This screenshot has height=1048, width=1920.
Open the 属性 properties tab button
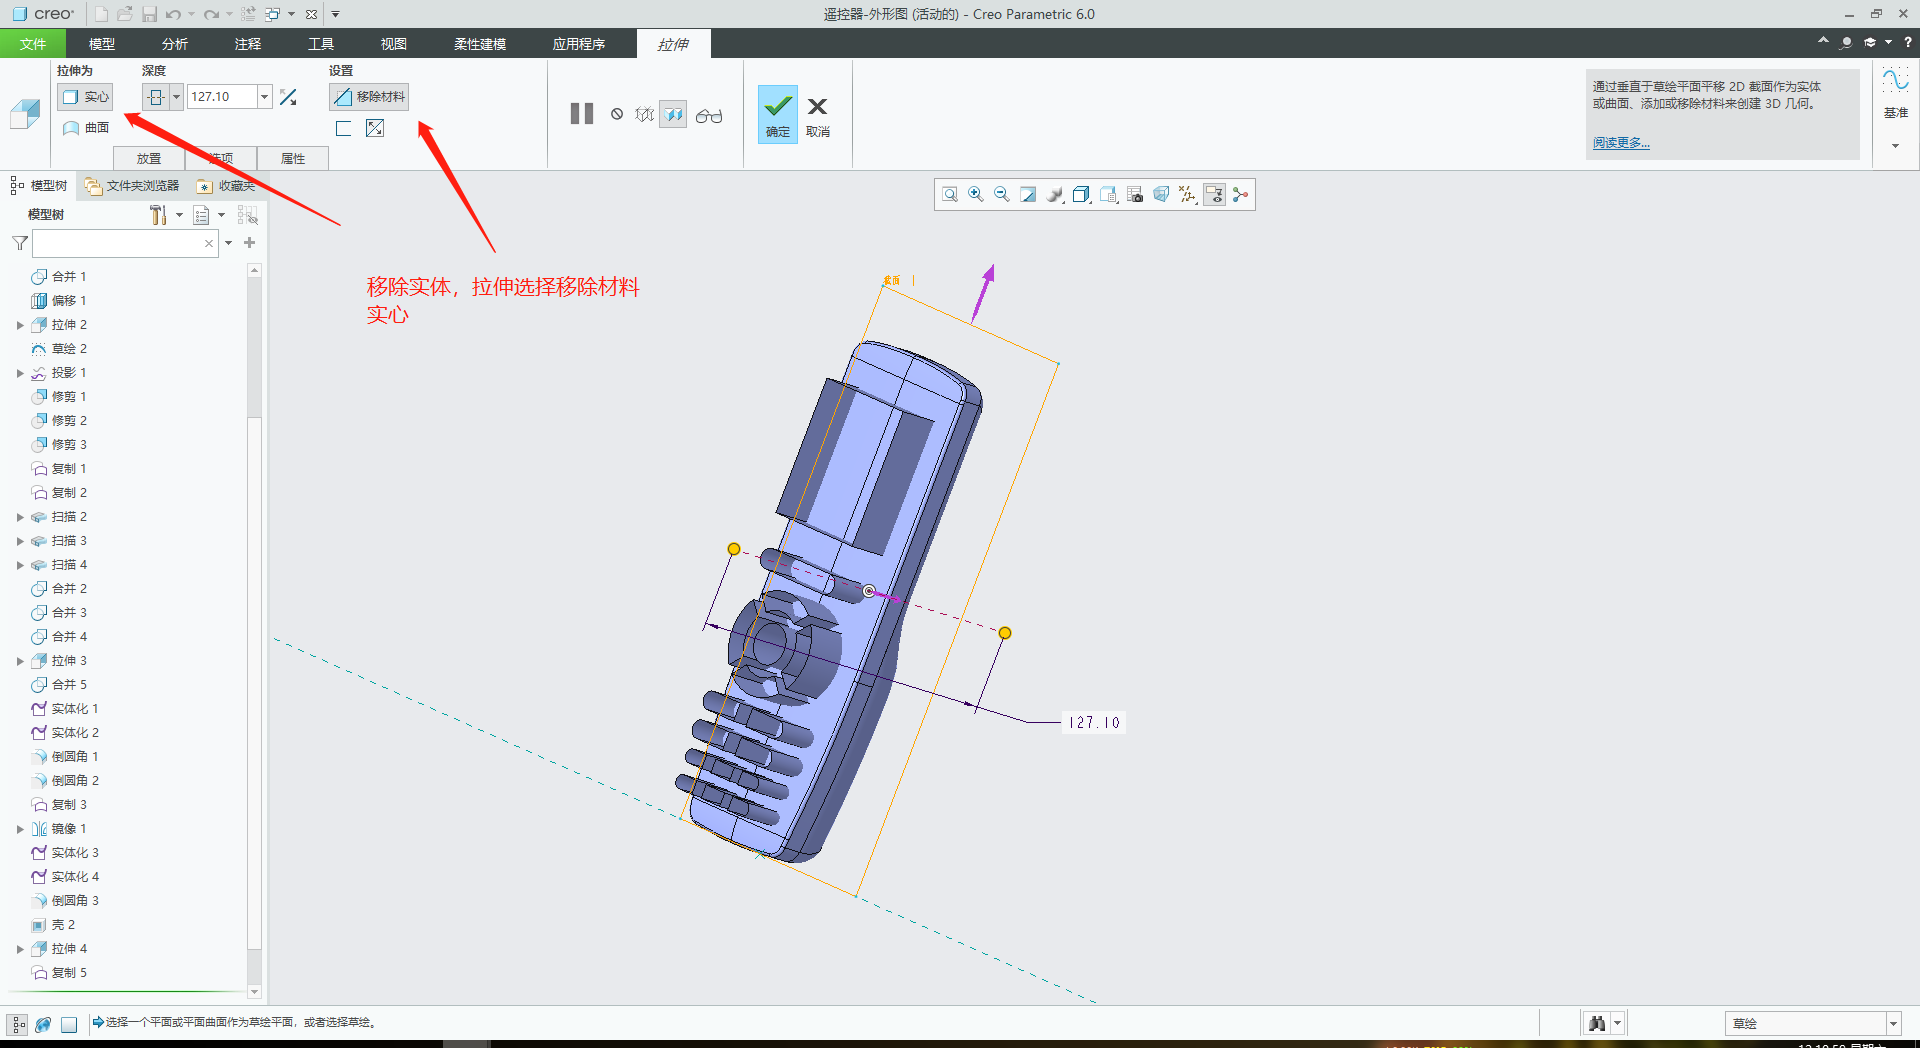[293, 158]
